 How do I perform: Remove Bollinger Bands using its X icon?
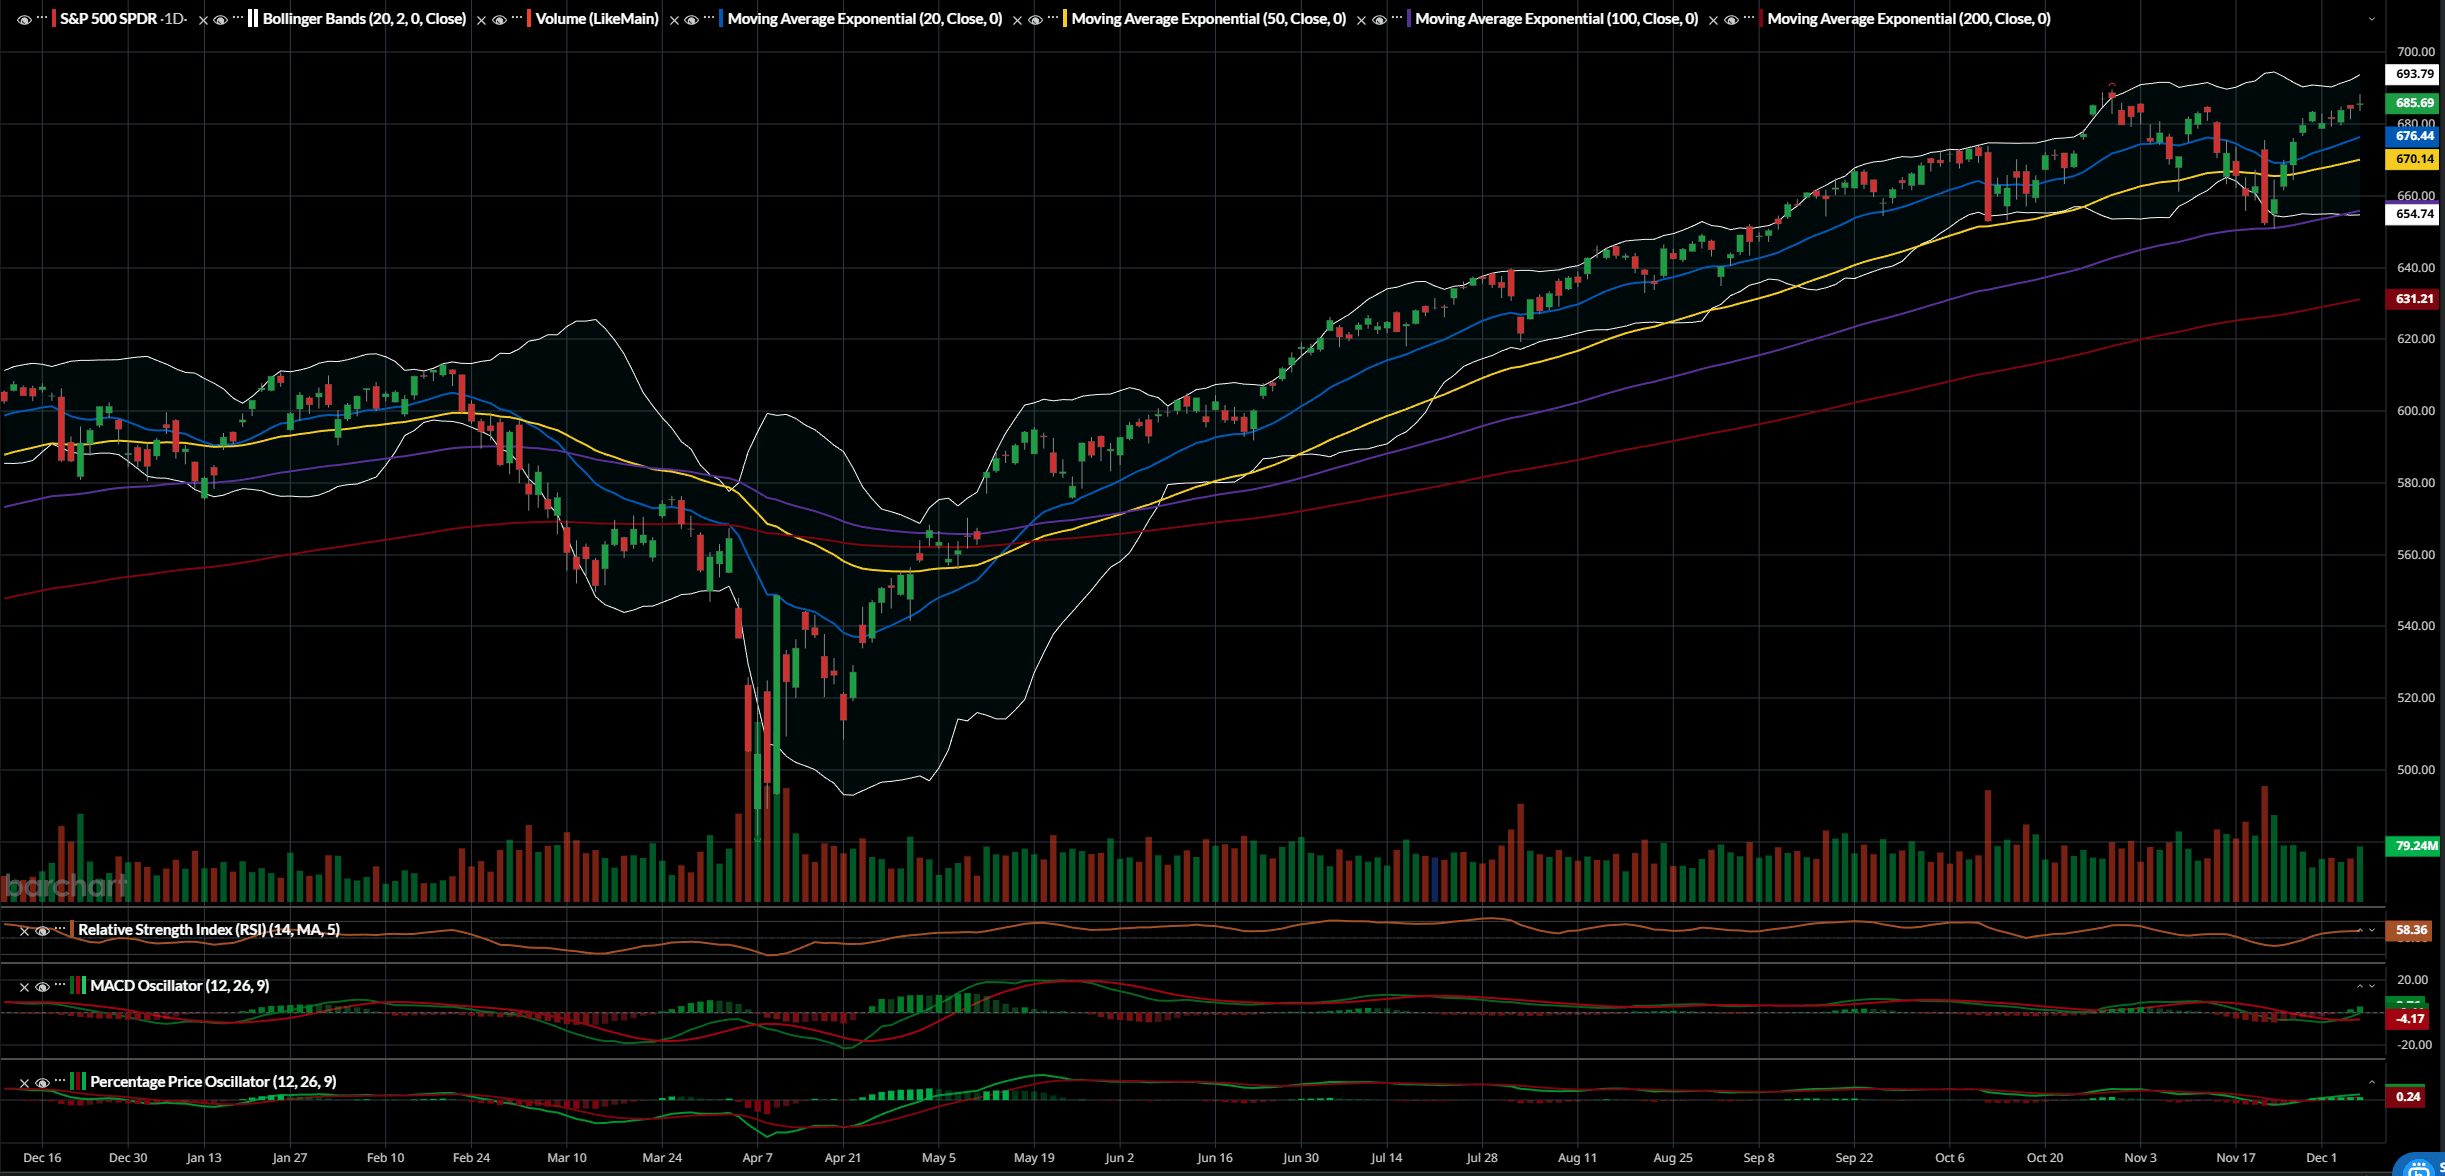pos(203,20)
